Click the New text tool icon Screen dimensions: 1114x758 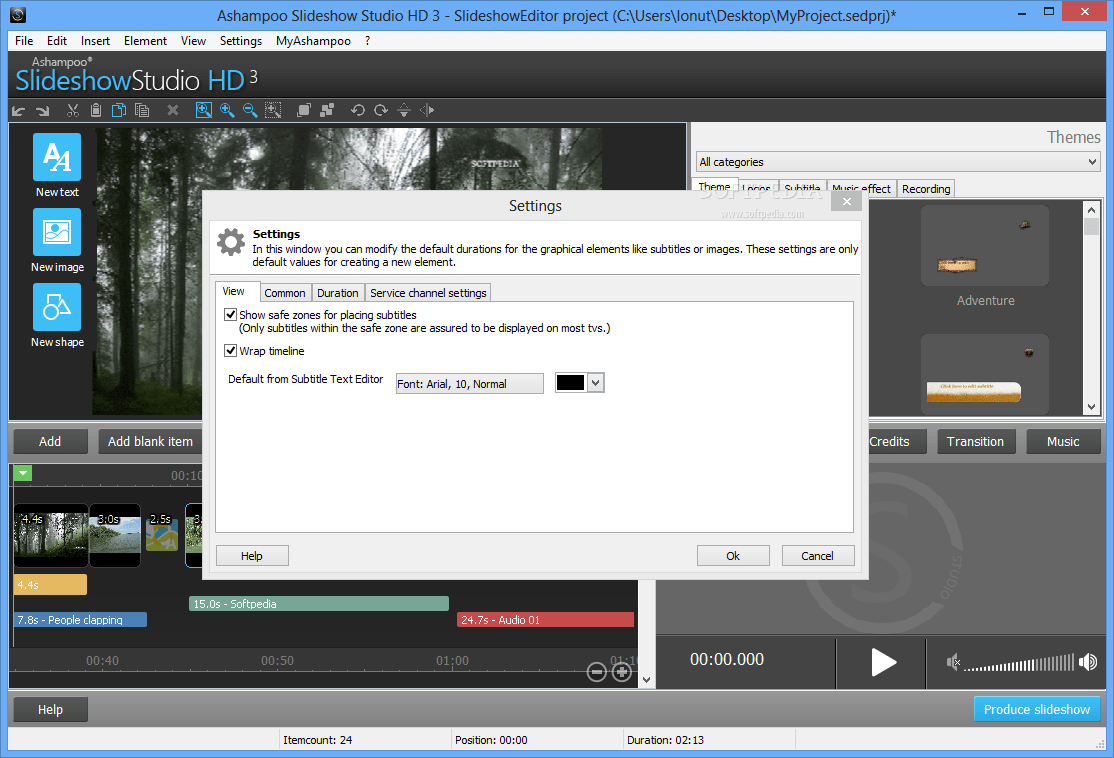coord(57,157)
